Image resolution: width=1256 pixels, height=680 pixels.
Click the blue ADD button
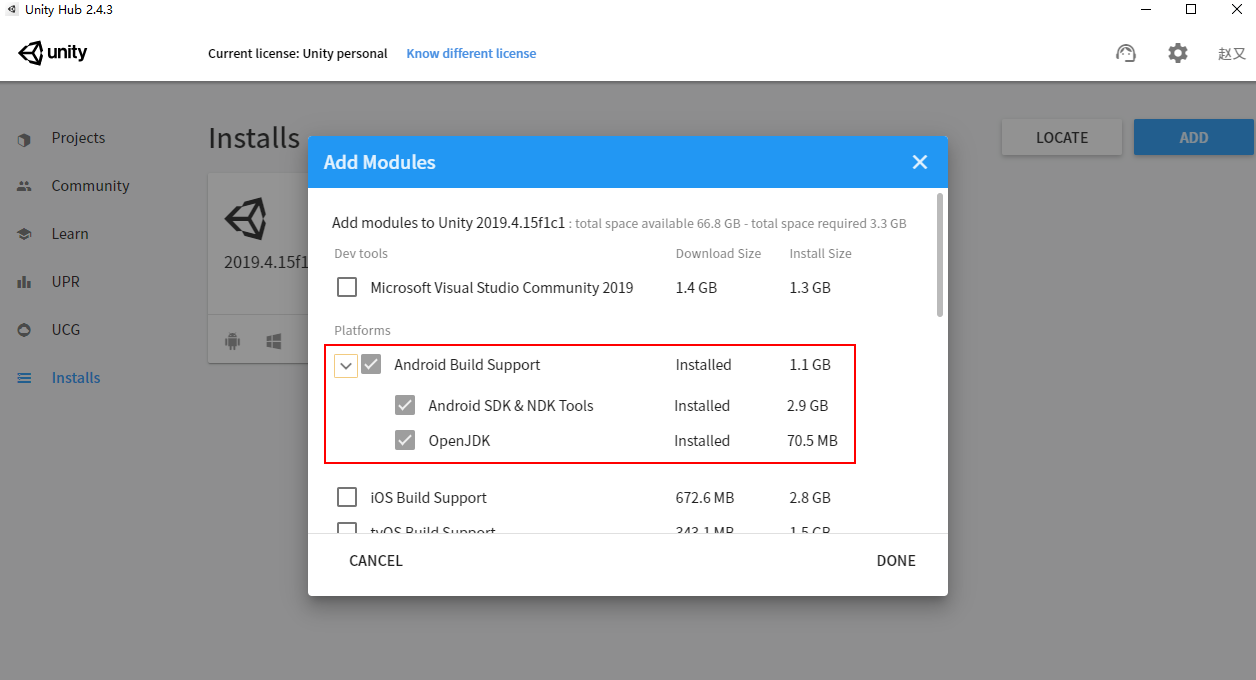[1194, 138]
